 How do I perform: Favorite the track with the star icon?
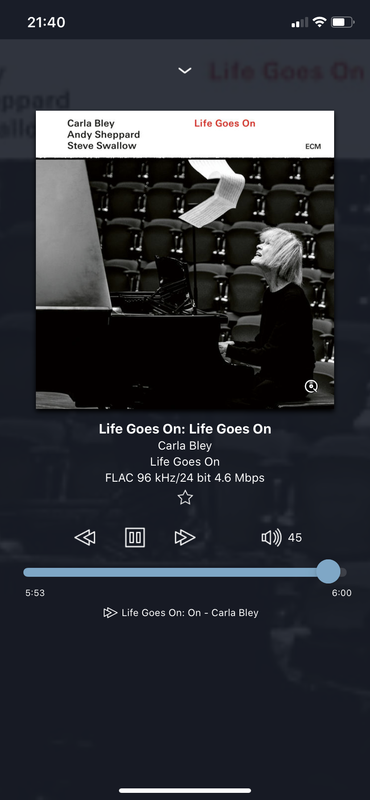click(x=185, y=497)
